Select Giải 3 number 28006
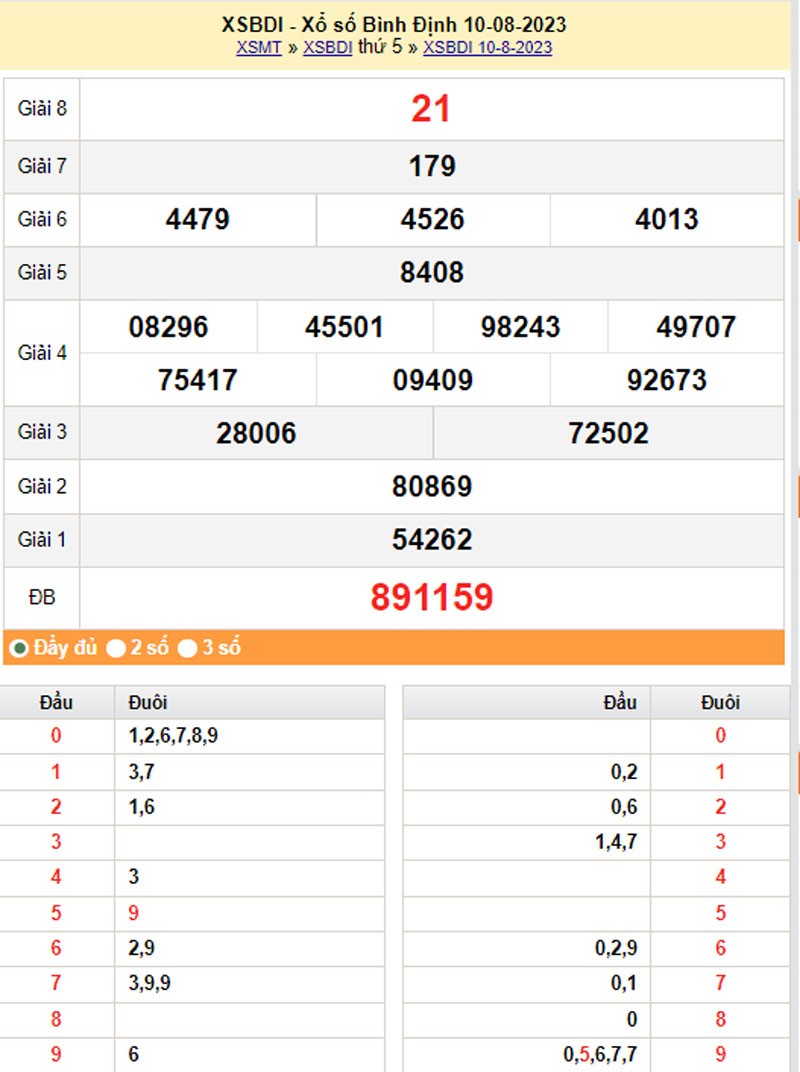800x1072 pixels. (x=256, y=433)
